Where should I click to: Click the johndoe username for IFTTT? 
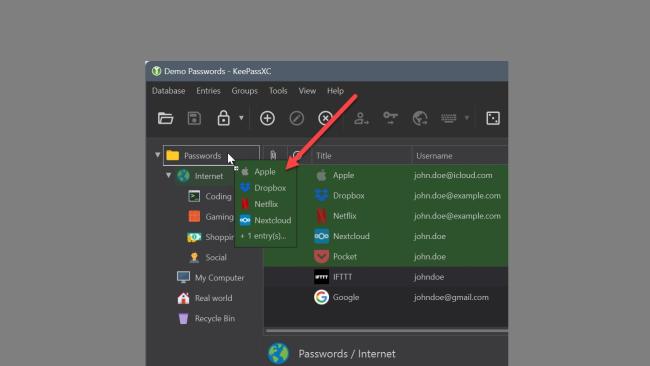click(429, 277)
